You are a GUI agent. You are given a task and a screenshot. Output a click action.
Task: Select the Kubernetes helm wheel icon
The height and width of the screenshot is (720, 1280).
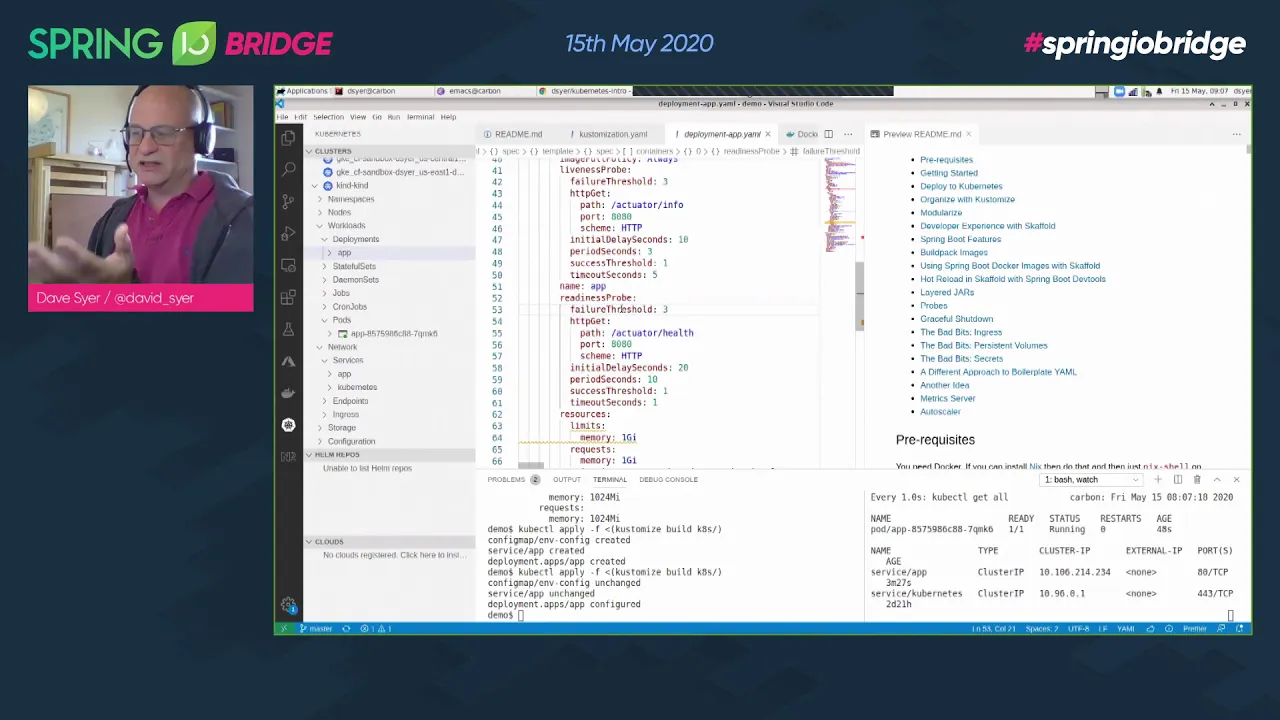pos(288,425)
